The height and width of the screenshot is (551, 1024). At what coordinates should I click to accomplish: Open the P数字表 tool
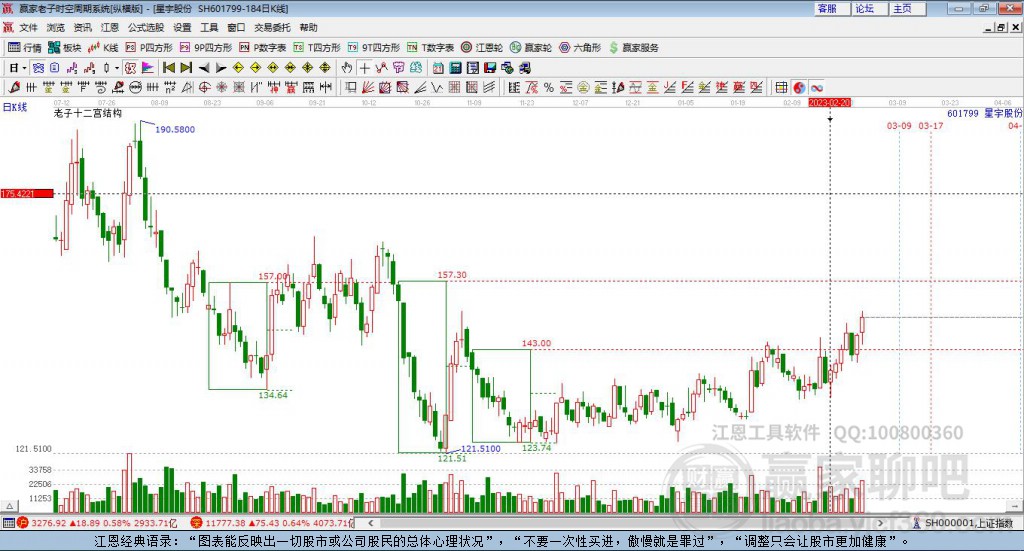coord(263,47)
